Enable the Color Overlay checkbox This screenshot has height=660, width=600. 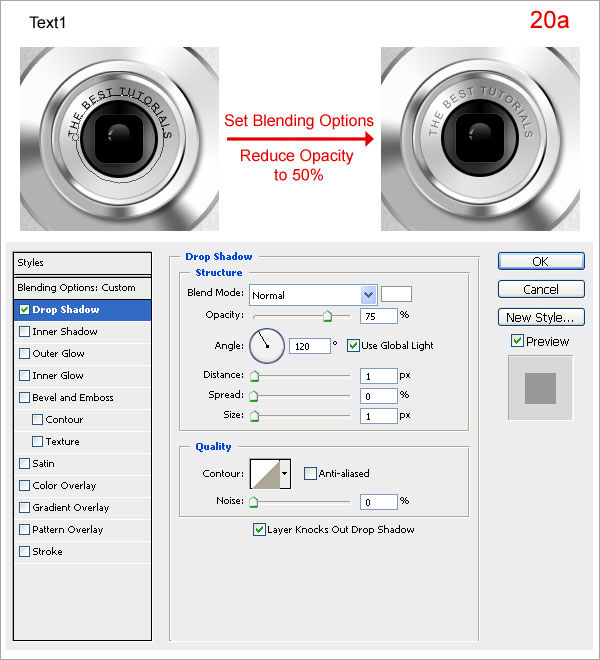pos(24,485)
